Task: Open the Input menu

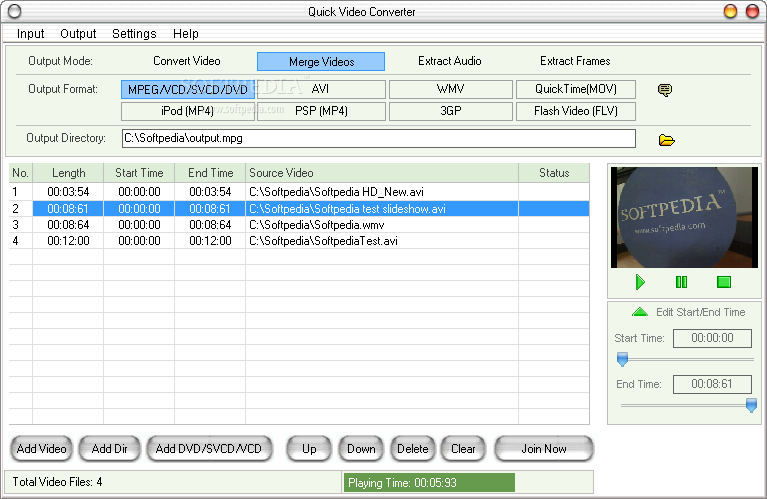Action: (x=30, y=34)
